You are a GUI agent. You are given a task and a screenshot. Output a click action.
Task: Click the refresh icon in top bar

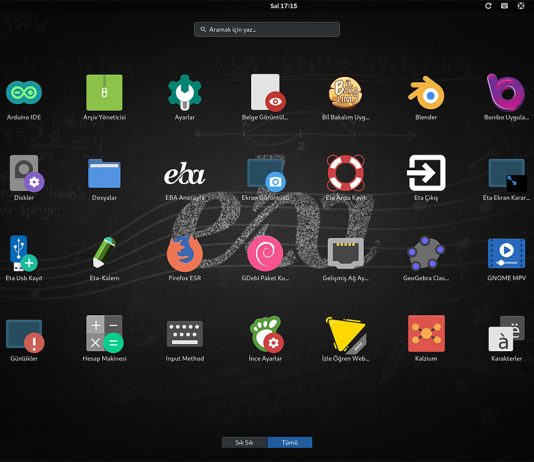[x=488, y=6]
